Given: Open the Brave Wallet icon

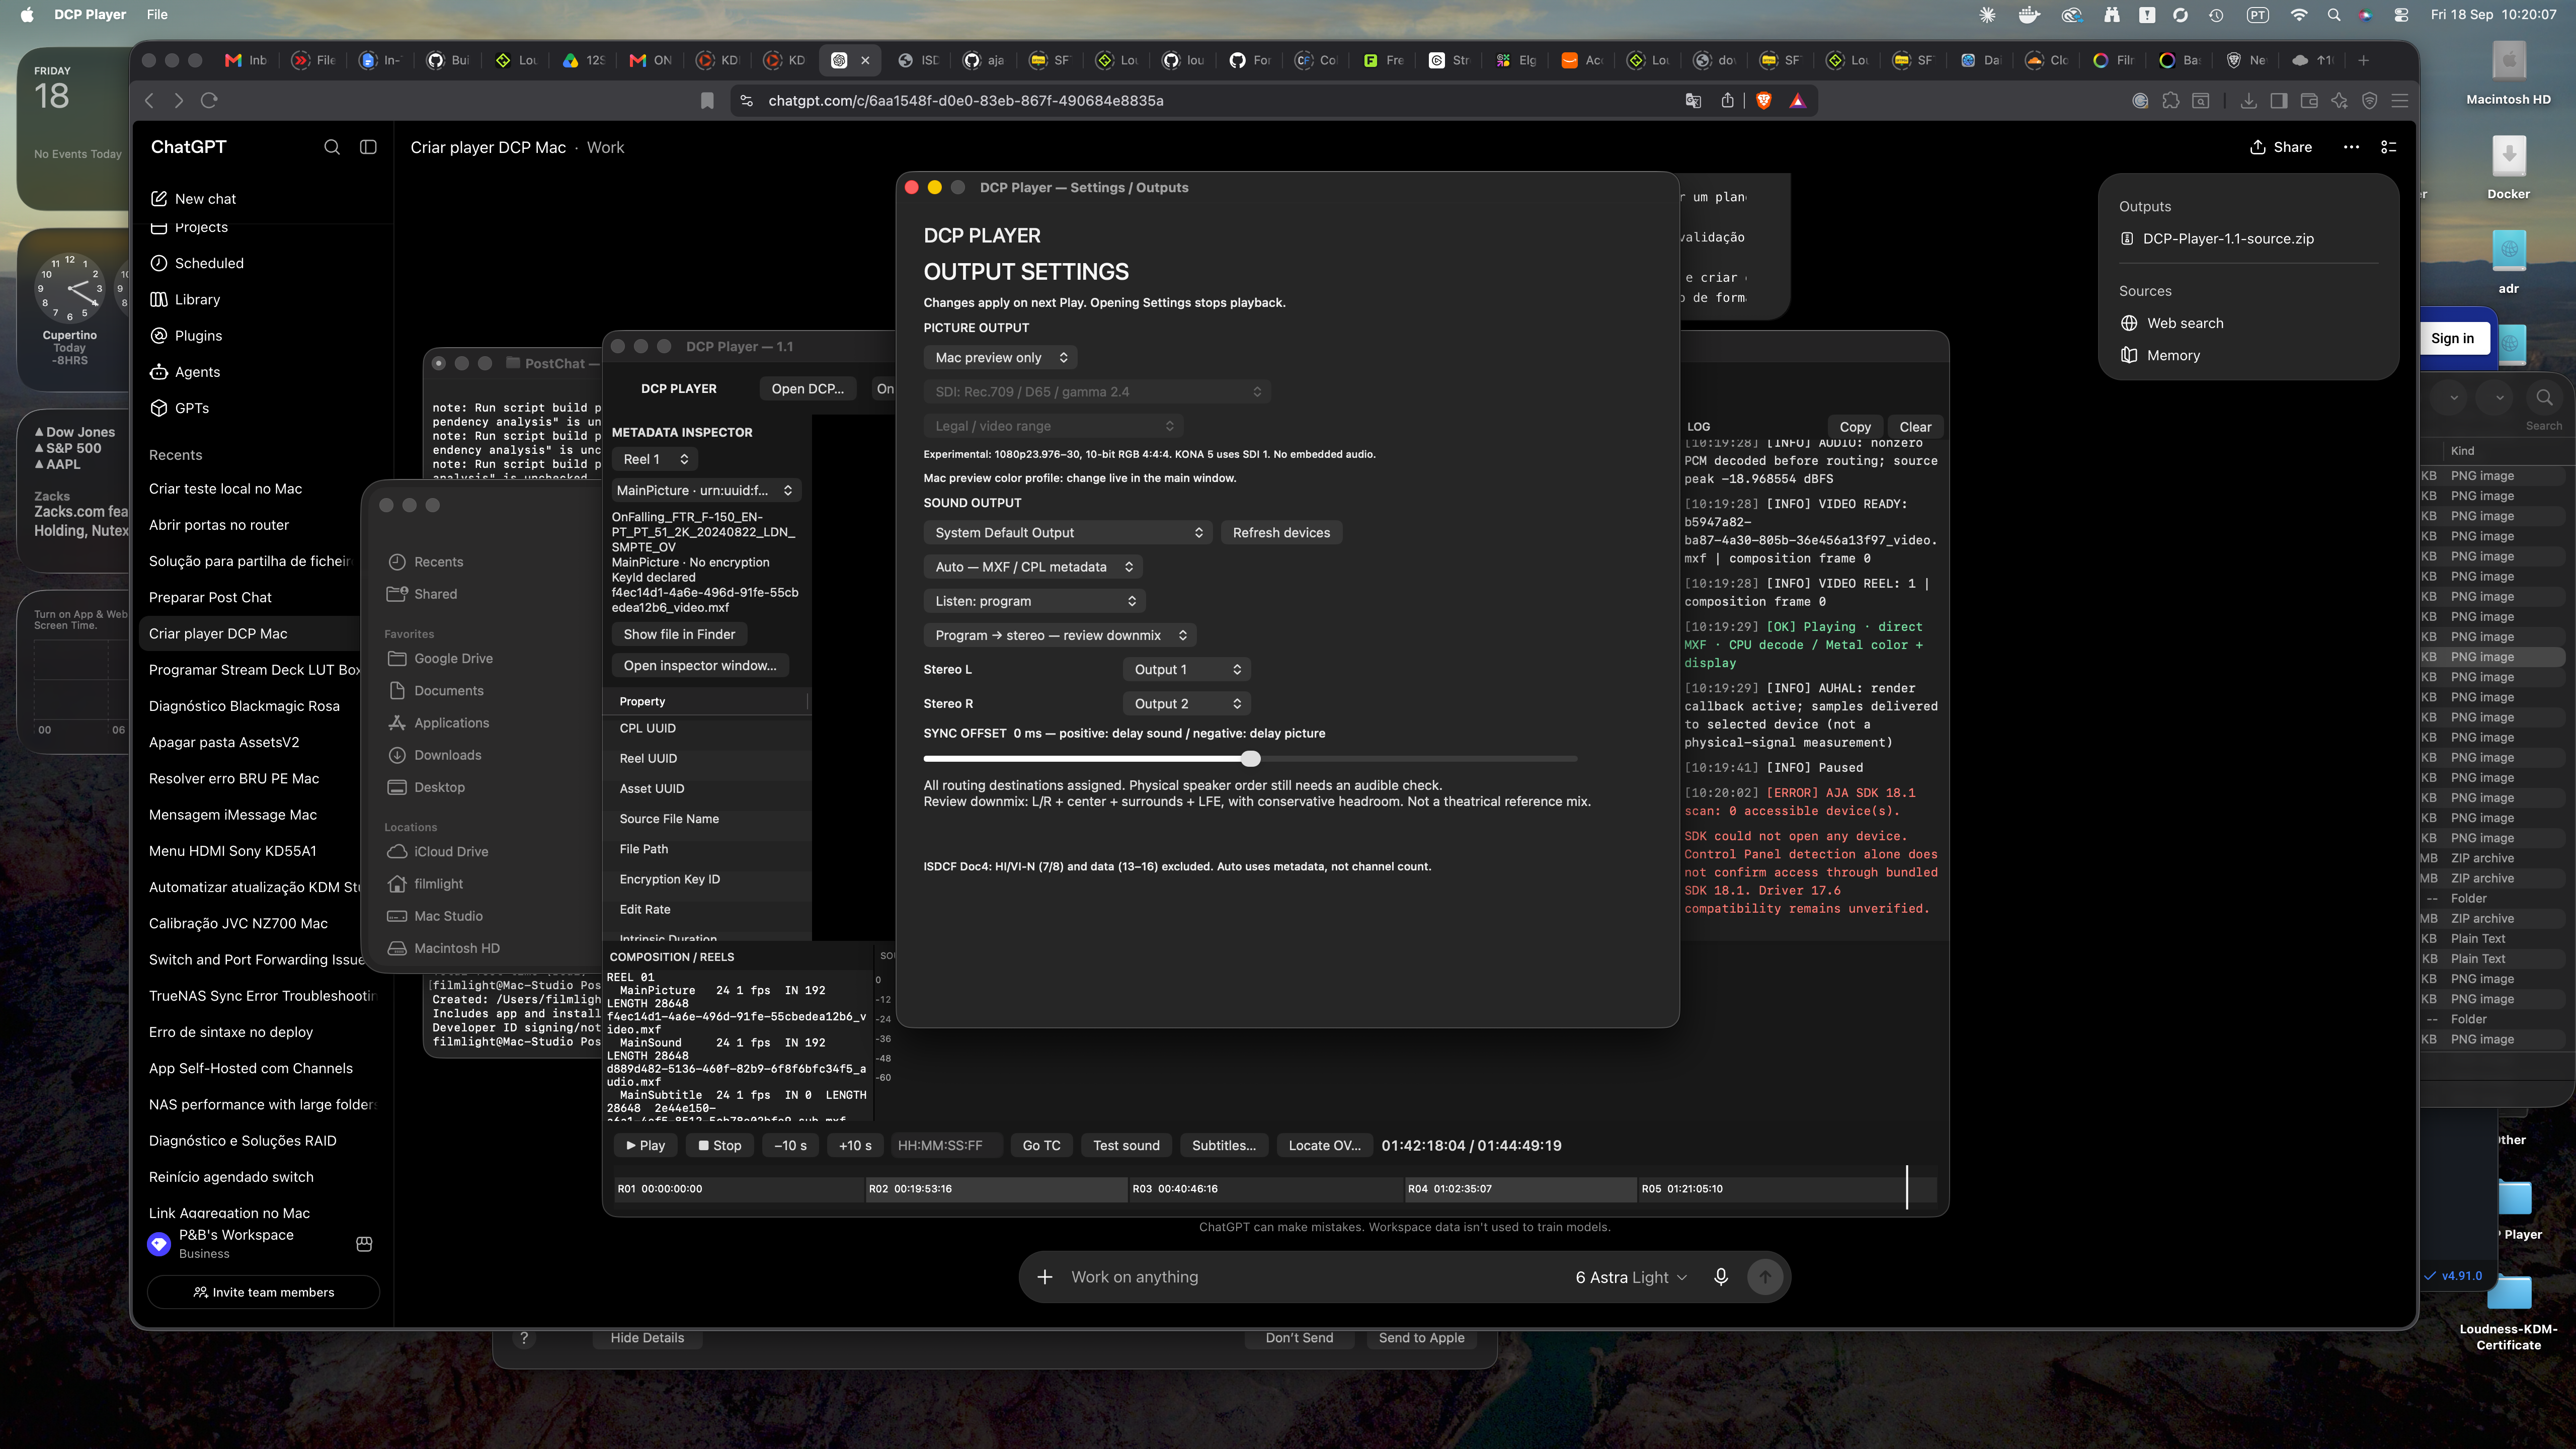Looking at the screenshot, I should [2309, 100].
